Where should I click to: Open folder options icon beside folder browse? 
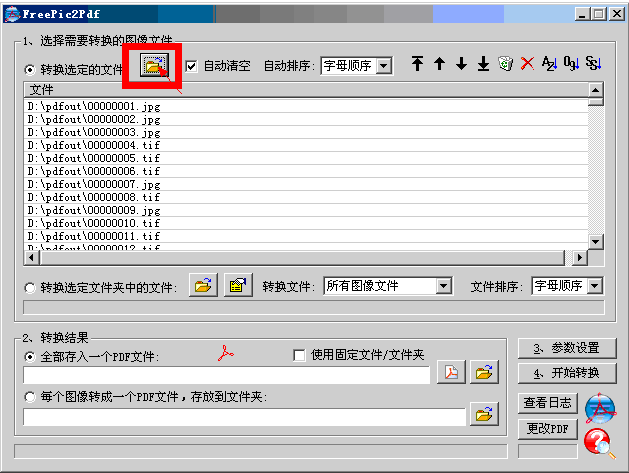pyautogui.click(x=238, y=285)
